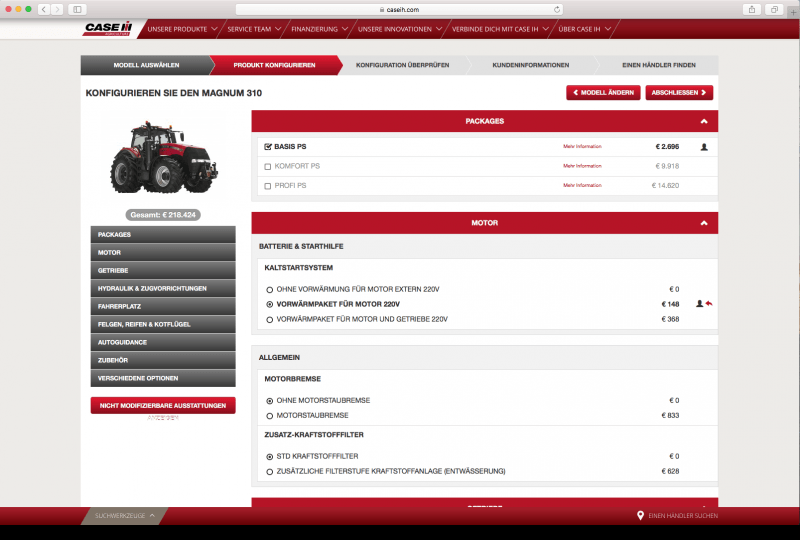Click the red undo arrow next to €148
The image size is (800, 540).
click(x=709, y=304)
